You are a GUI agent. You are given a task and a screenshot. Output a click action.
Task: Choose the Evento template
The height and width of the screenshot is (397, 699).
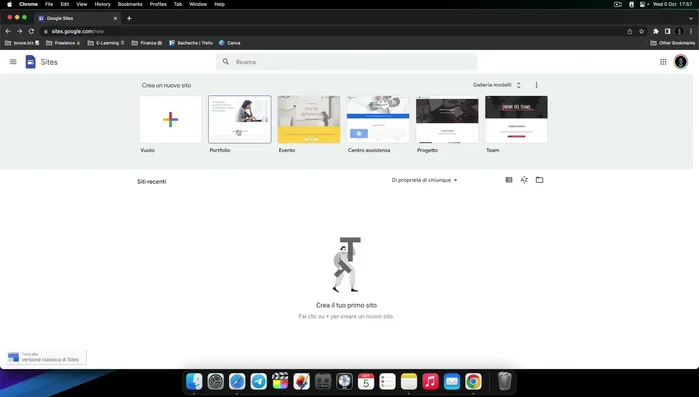309,119
